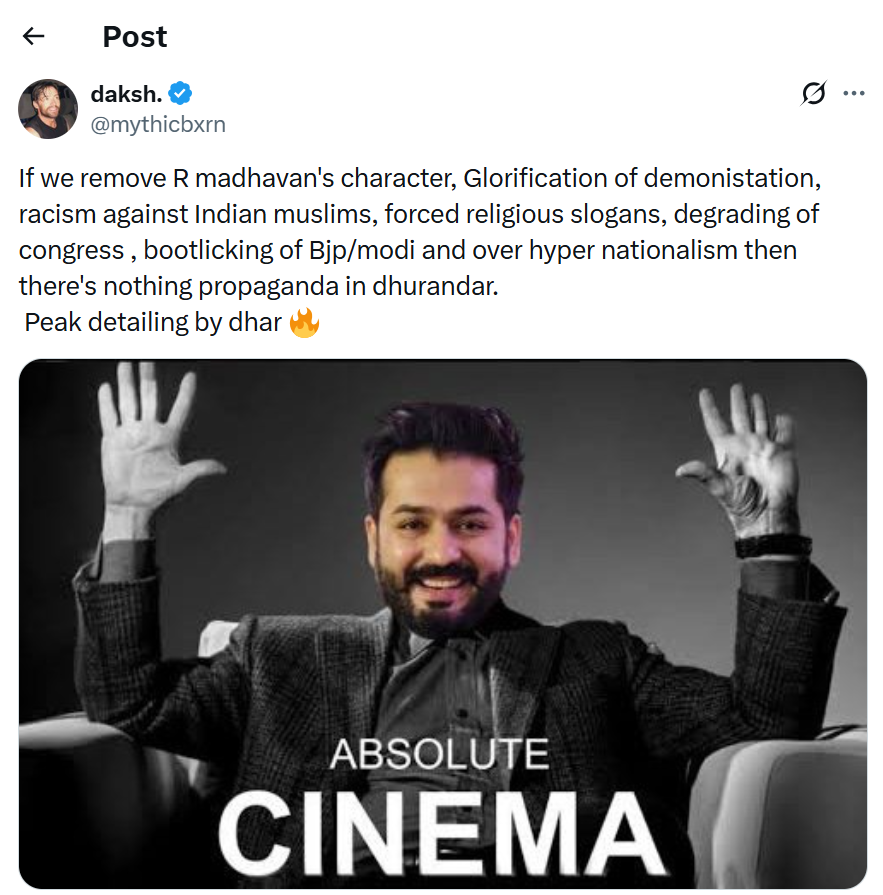Open profile via display name daksh.
Viewport: 883px width, 895px height.
click(x=127, y=94)
